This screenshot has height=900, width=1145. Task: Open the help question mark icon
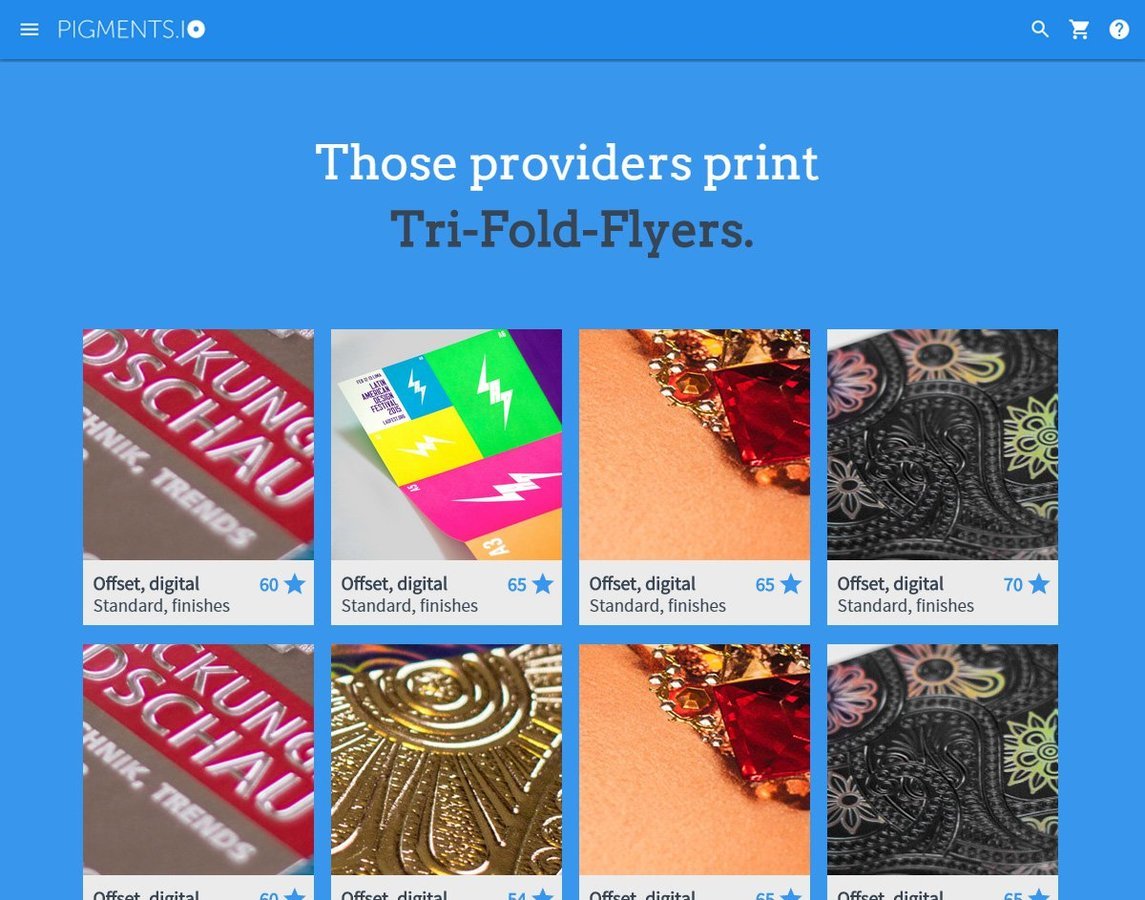coord(1119,29)
